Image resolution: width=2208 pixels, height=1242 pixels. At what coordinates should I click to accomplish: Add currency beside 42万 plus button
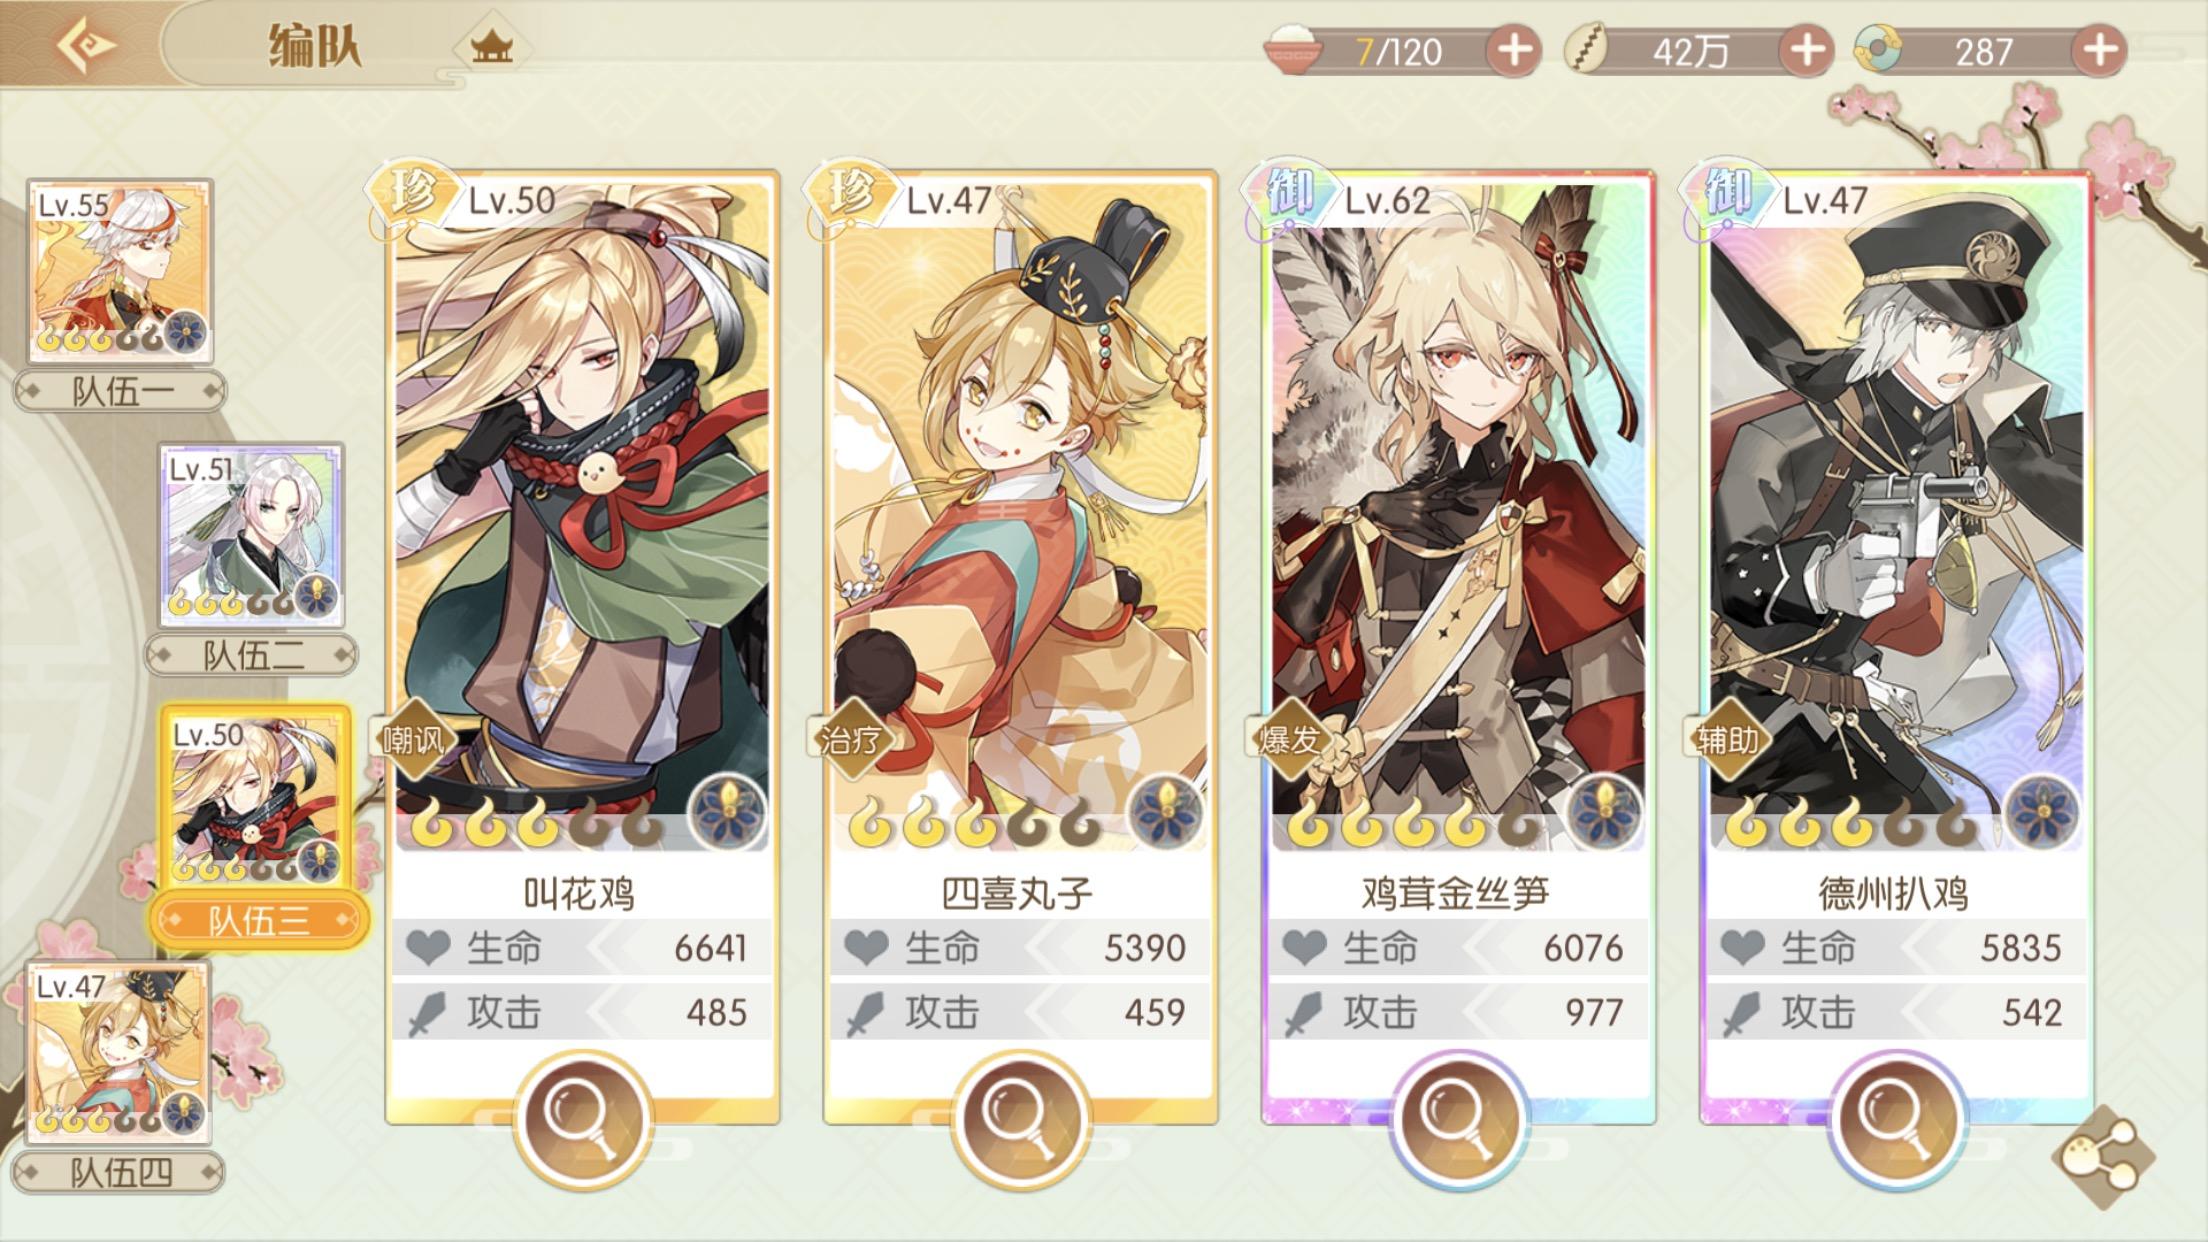(x=1805, y=50)
